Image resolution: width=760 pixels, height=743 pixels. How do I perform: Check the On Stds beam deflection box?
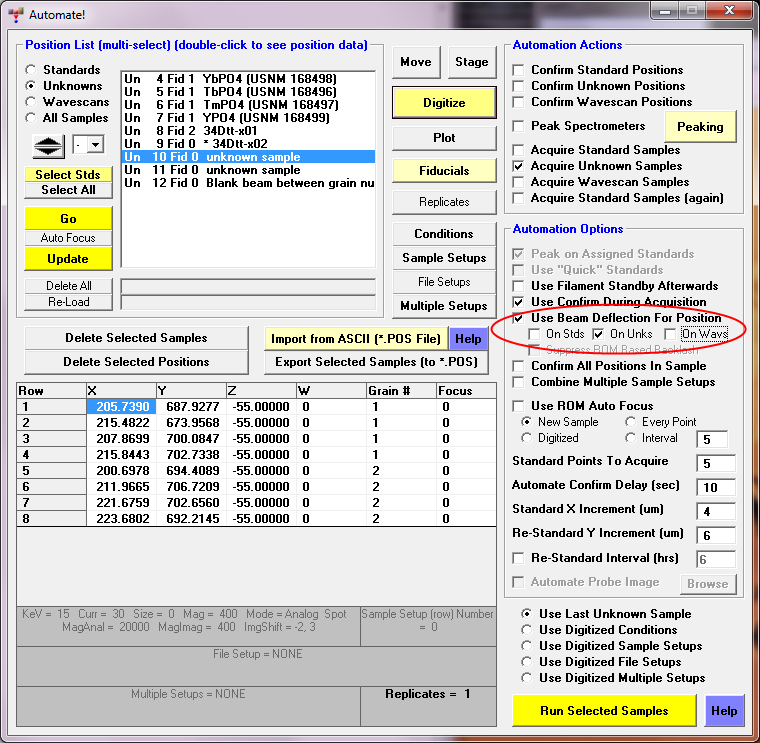point(536,334)
